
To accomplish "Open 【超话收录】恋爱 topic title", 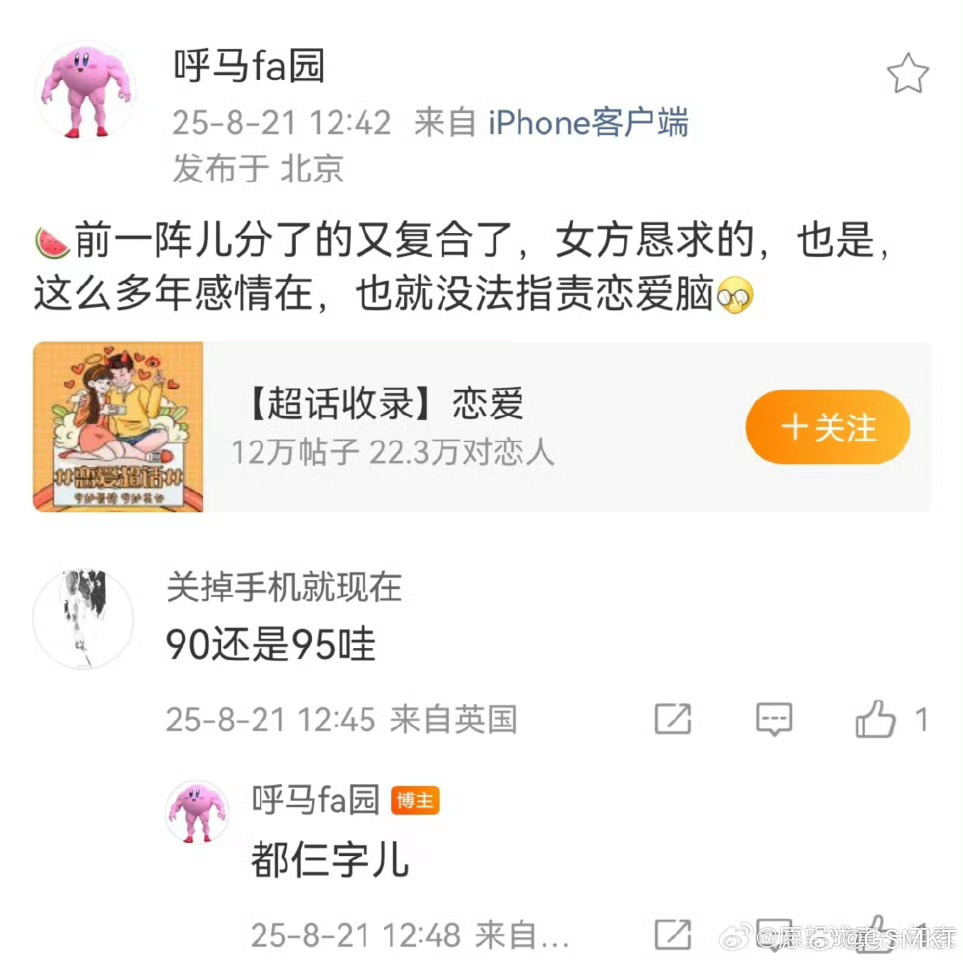I will click(386, 404).
